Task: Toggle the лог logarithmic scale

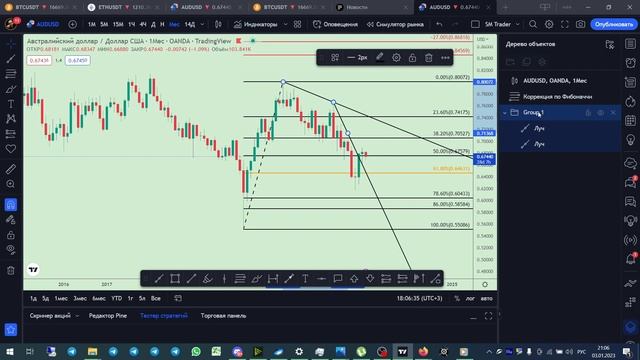Action: coord(470,298)
